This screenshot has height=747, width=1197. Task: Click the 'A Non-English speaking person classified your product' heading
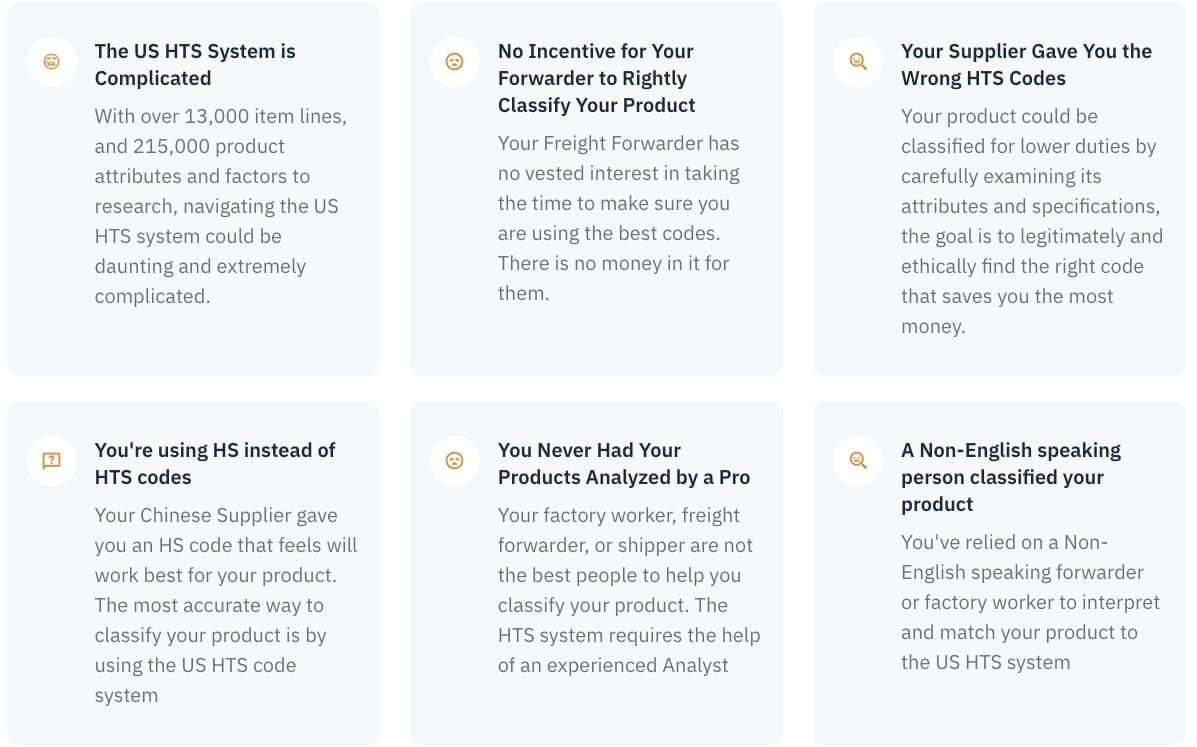pyautogui.click(x=1011, y=477)
